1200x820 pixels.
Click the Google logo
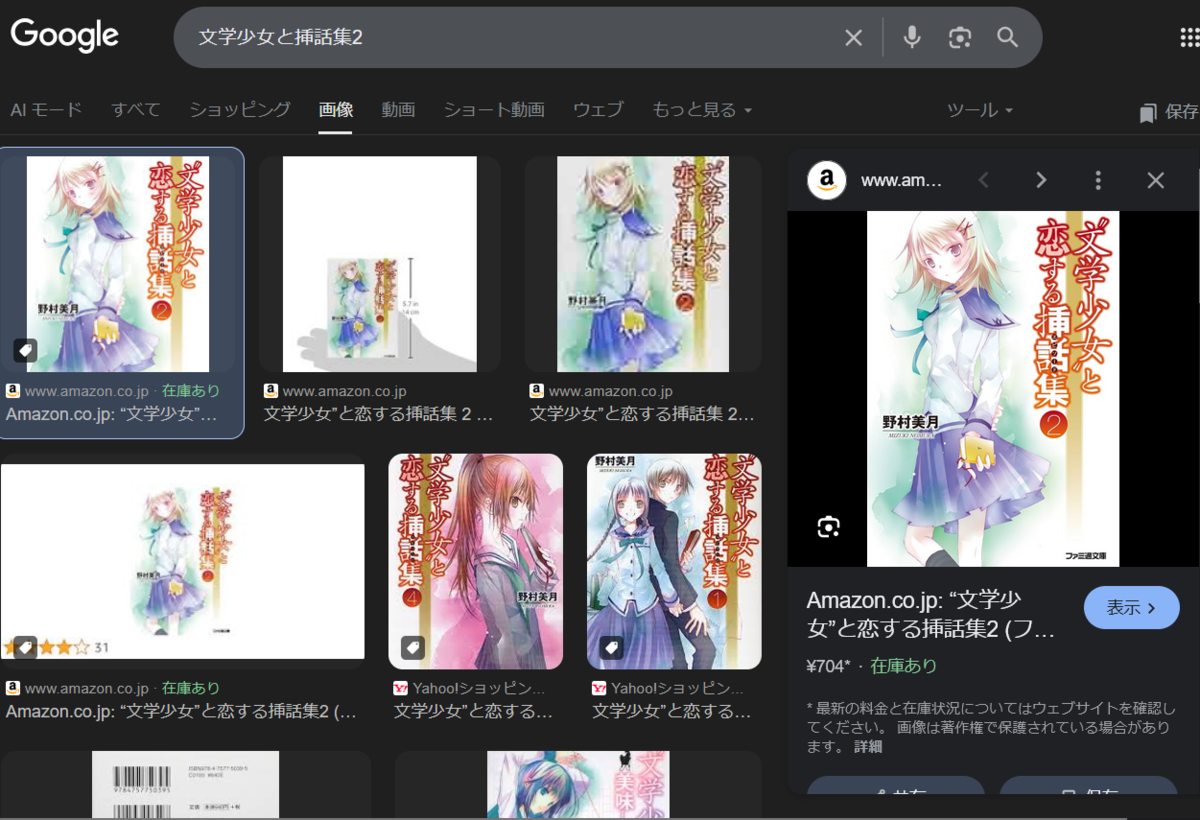coord(64,36)
